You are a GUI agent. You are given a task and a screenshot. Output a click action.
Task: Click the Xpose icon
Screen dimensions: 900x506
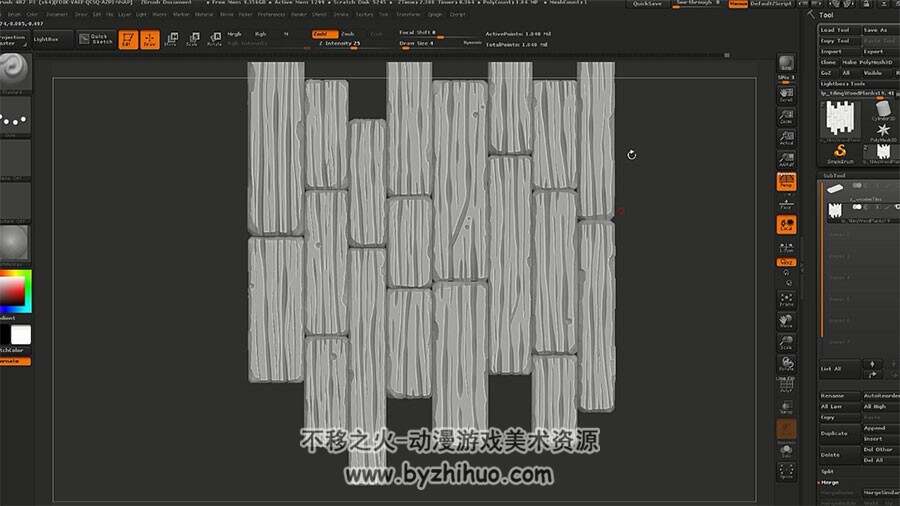click(x=786, y=472)
